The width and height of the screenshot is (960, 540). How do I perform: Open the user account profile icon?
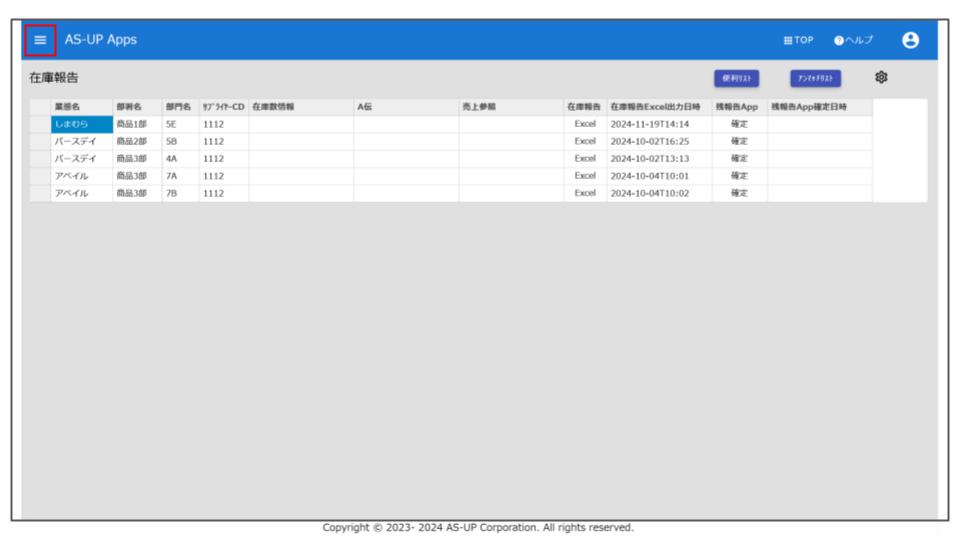point(909,40)
